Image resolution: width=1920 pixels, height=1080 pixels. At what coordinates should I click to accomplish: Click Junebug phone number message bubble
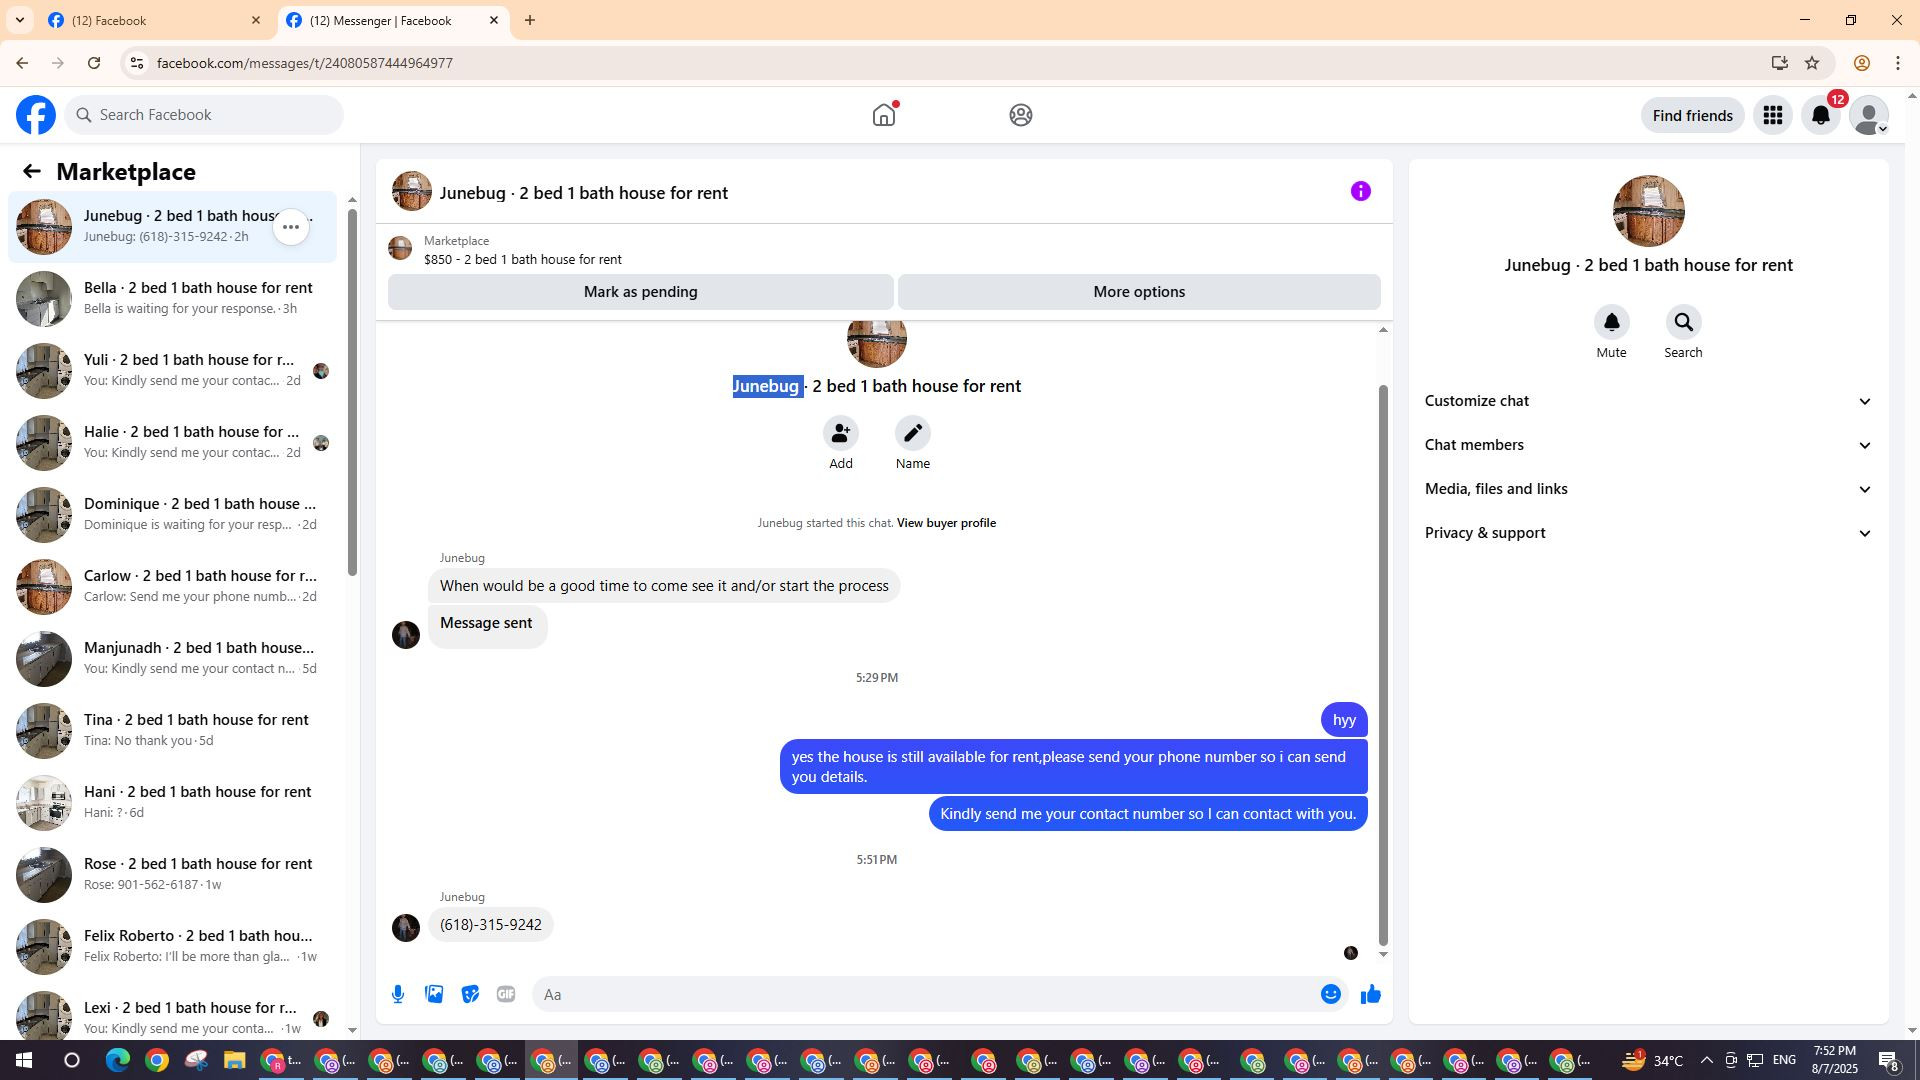[491, 925]
